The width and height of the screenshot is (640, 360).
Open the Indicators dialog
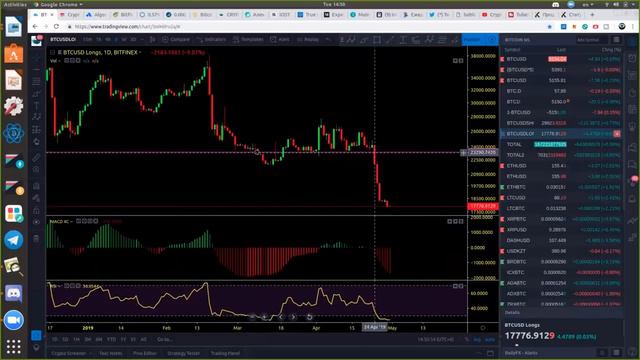coord(211,40)
